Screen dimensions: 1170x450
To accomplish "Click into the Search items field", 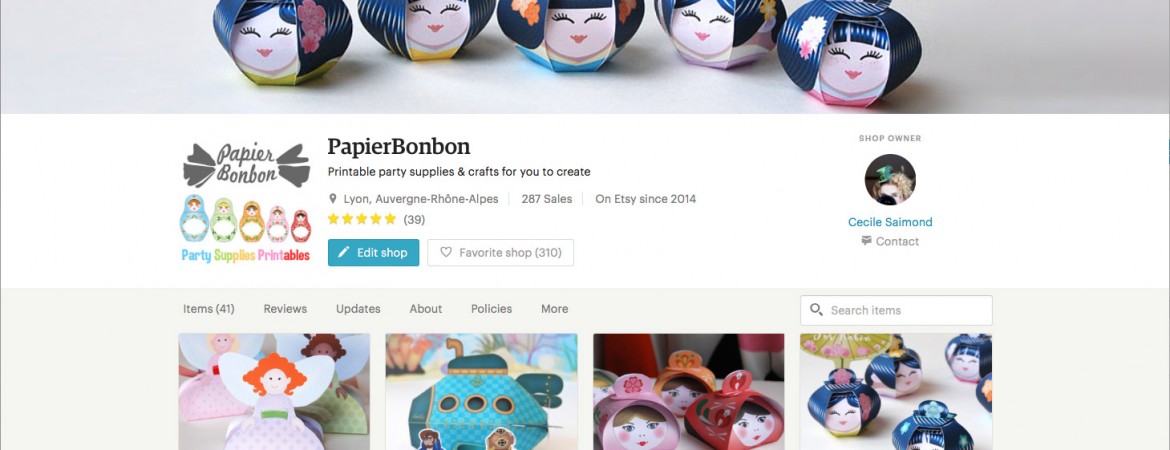I will pyautogui.click(x=905, y=310).
